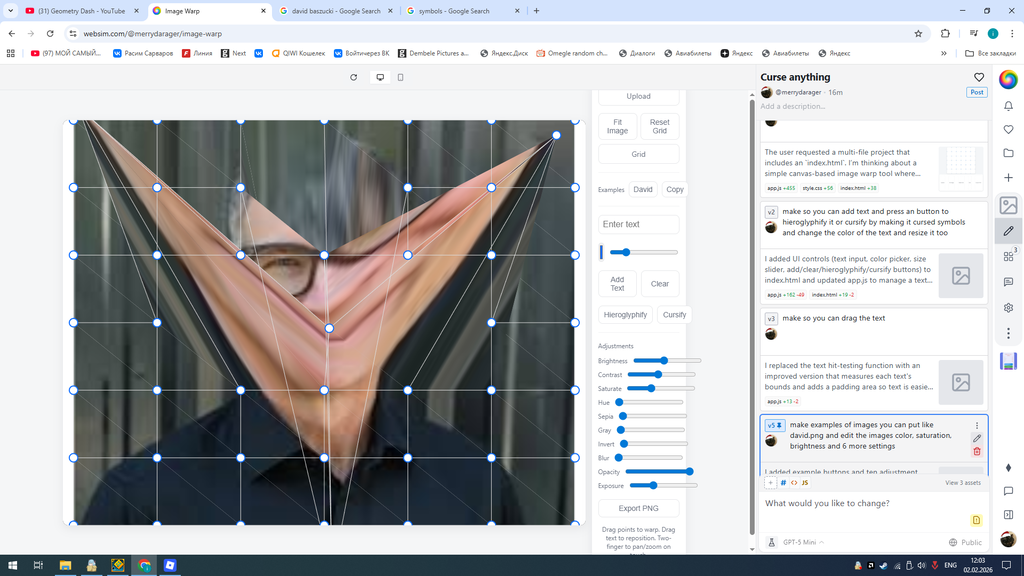Open the Public visibility selector
The width and height of the screenshot is (1024, 576).
965,542
